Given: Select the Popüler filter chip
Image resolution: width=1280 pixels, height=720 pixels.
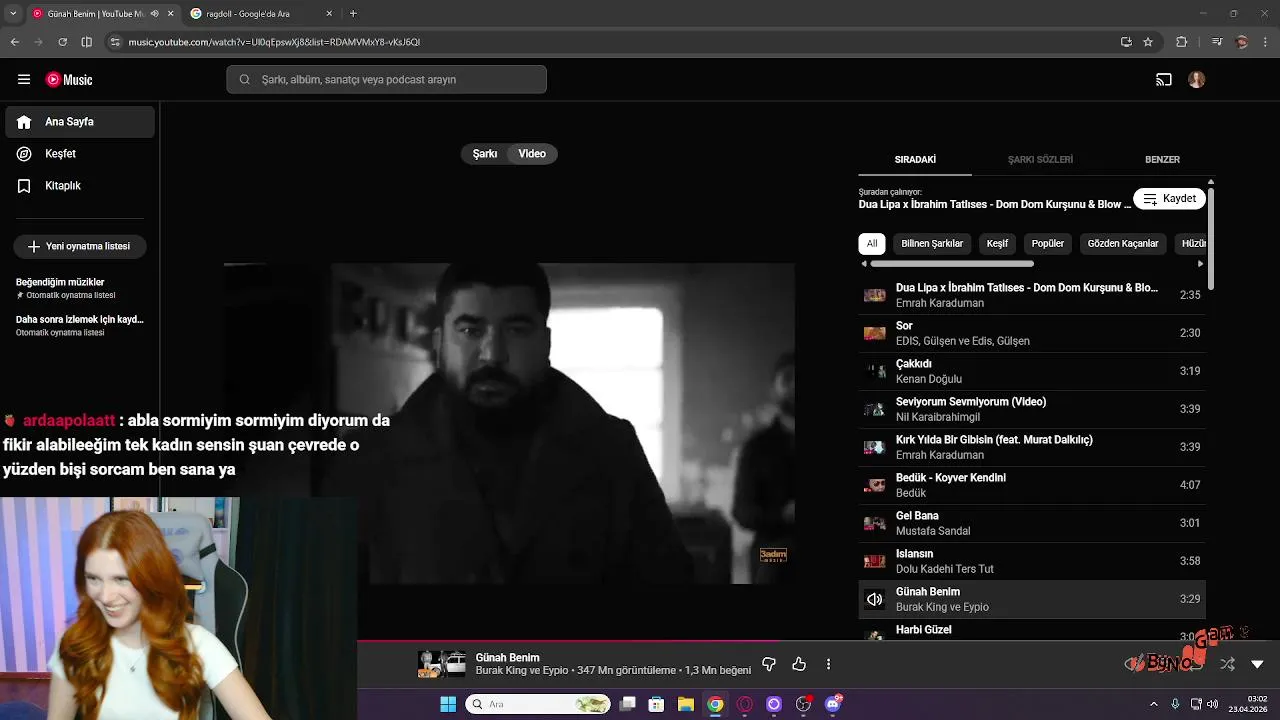Looking at the screenshot, I should click(x=1048, y=244).
